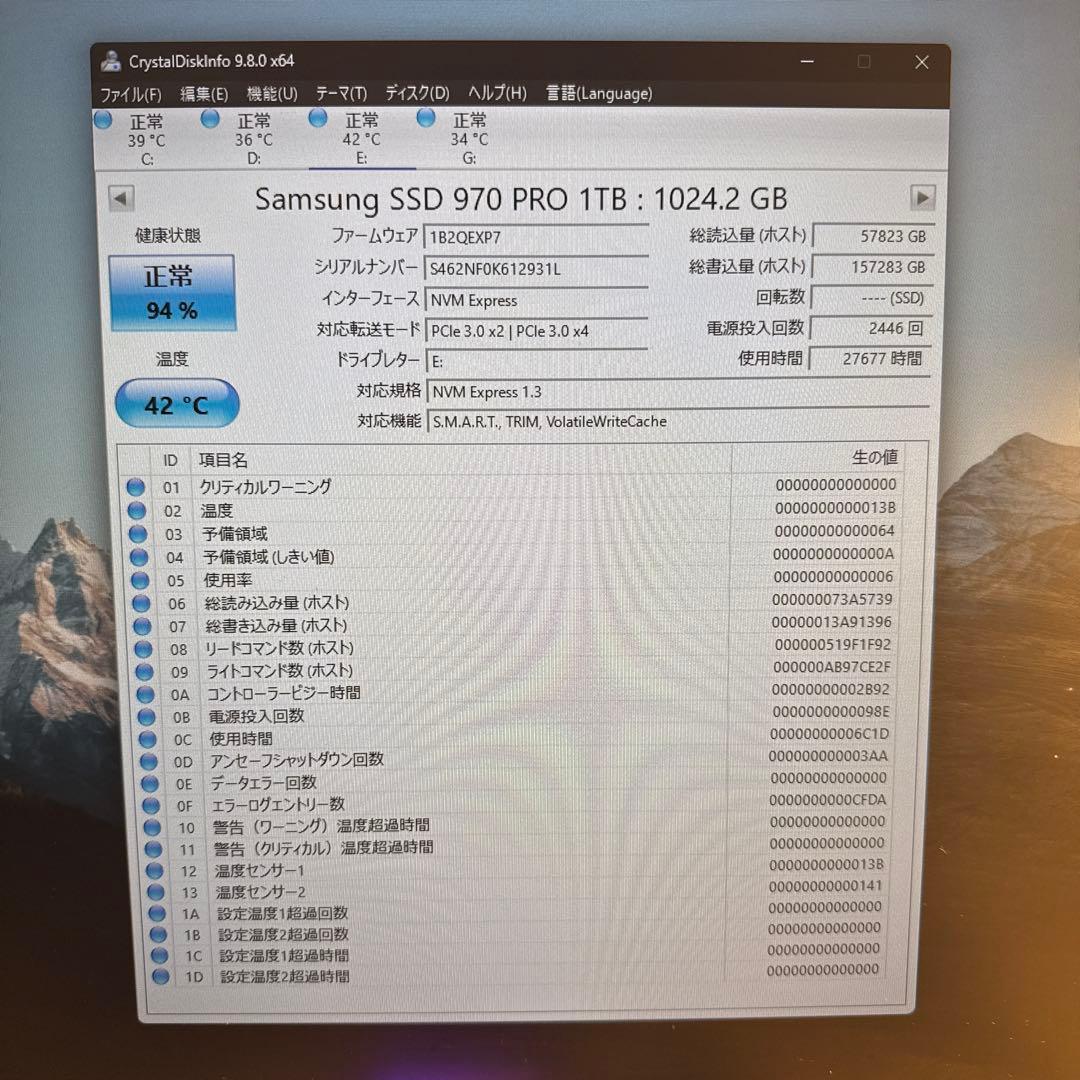Open the ファイル(F) menu
The image size is (1080, 1080).
(131, 94)
